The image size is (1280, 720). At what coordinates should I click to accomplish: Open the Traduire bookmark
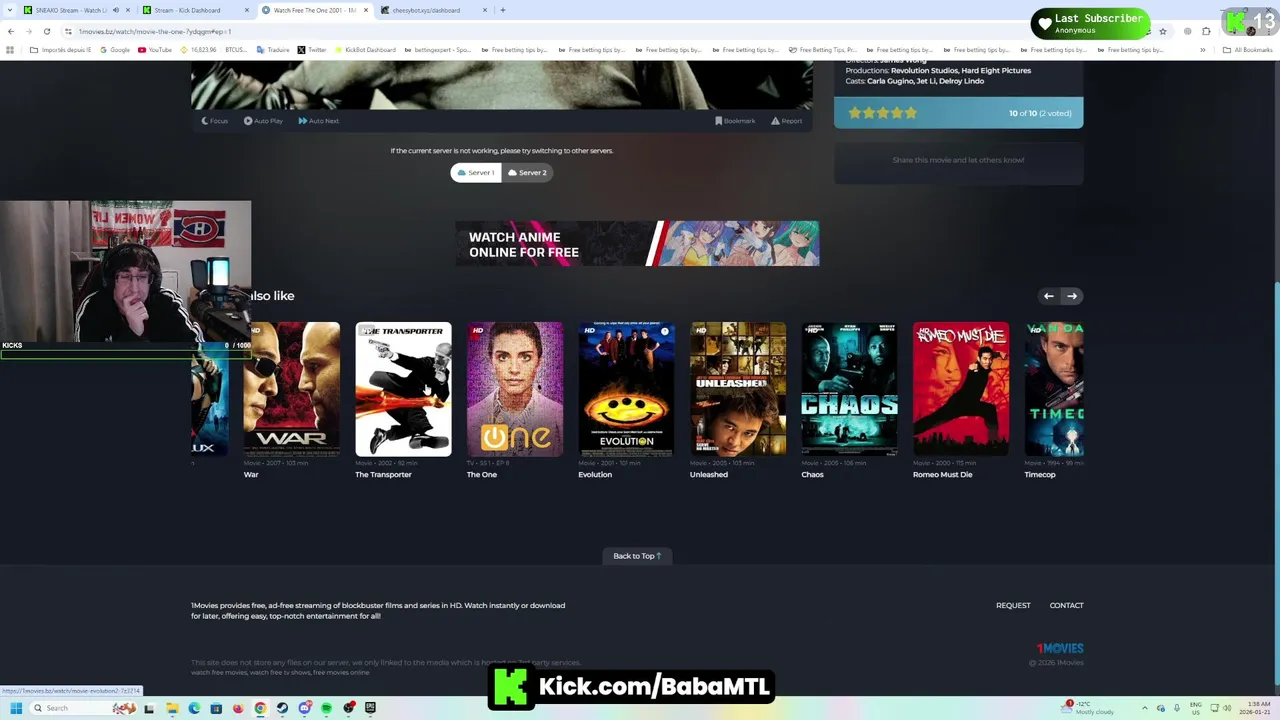click(x=273, y=50)
